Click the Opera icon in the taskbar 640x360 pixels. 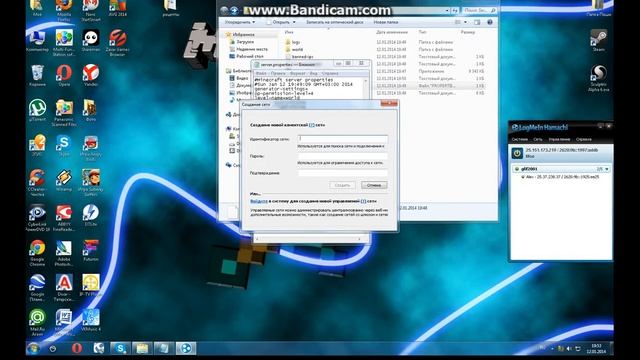77,348
